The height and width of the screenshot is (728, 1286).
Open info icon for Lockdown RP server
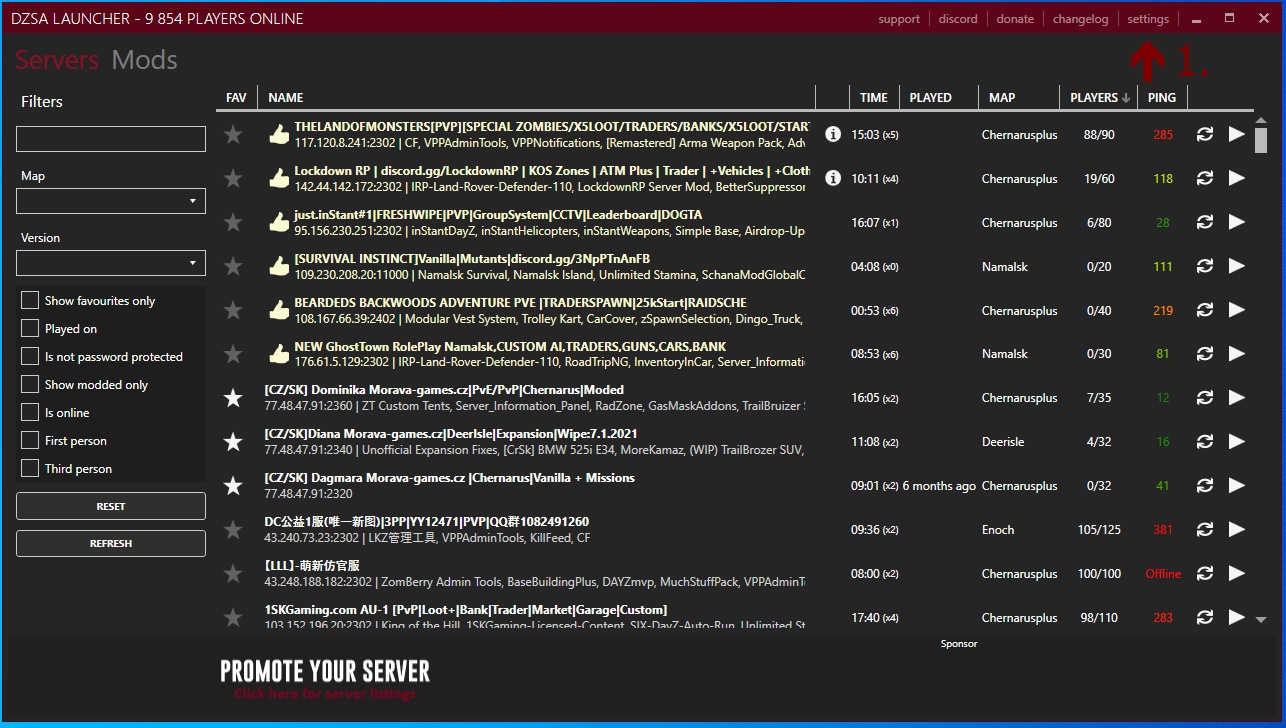click(x=832, y=179)
